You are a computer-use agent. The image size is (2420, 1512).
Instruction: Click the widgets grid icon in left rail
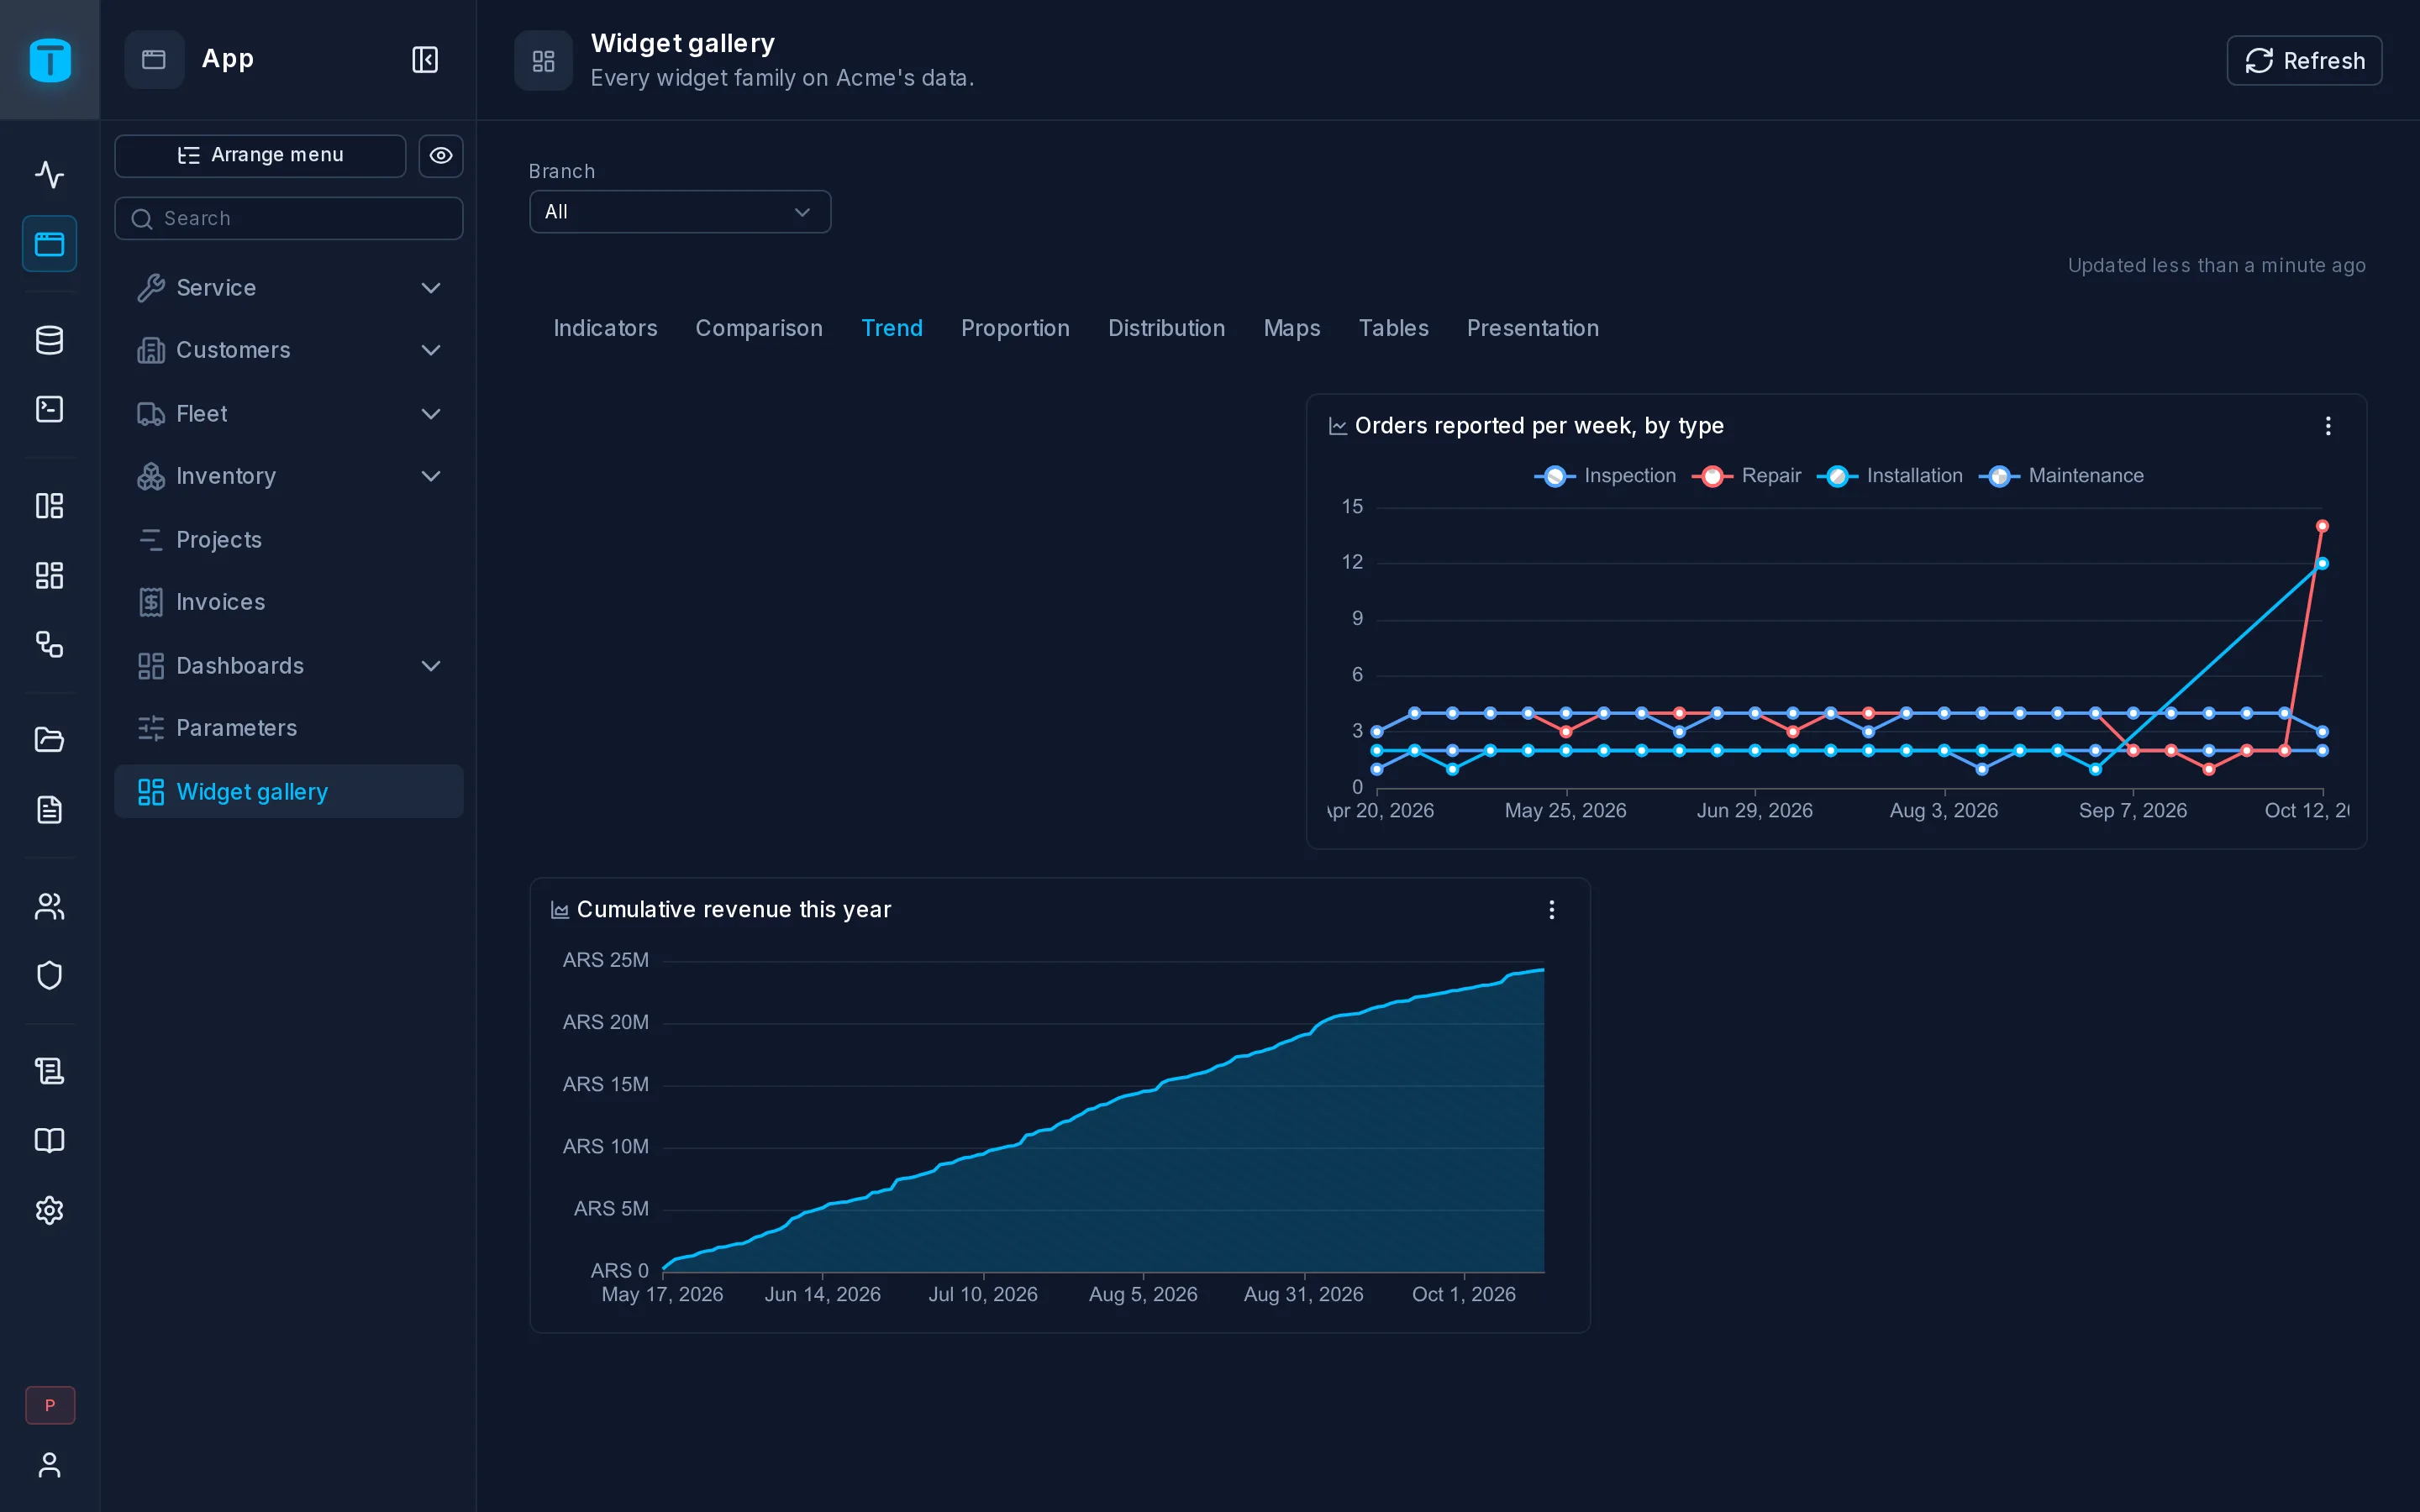click(x=49, y=575)
